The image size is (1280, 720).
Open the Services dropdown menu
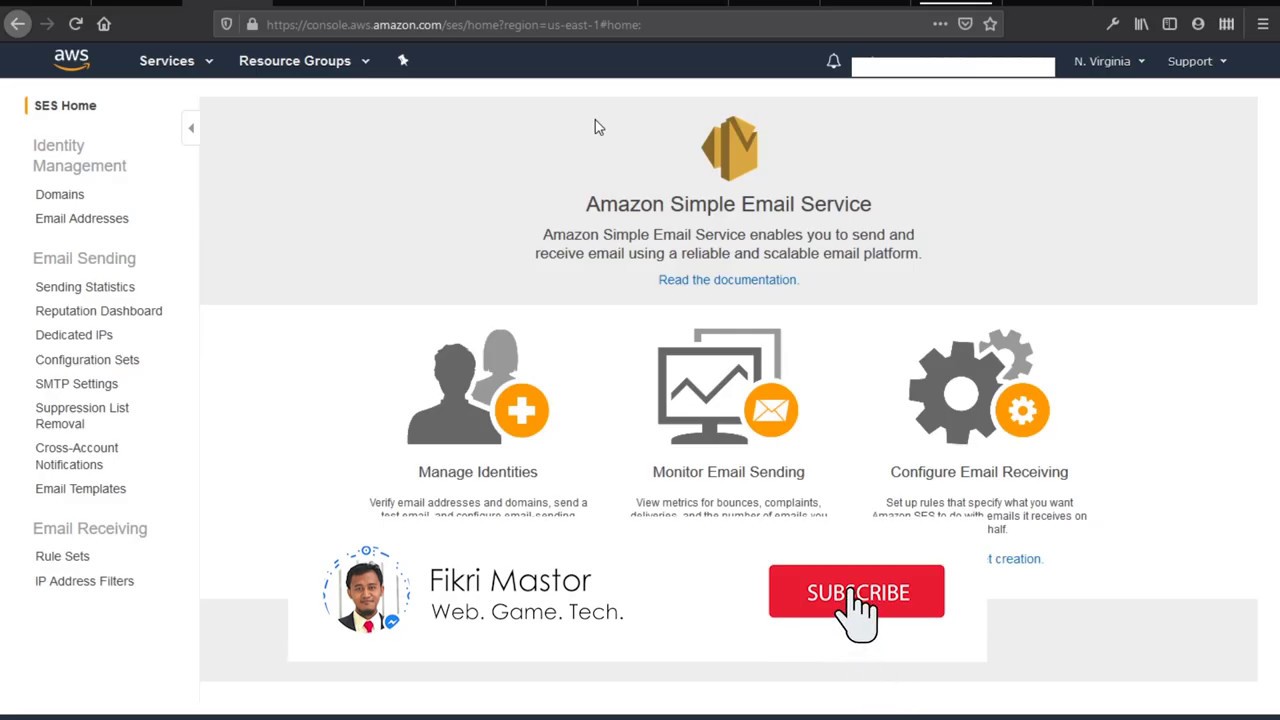[x=176, y=61]
